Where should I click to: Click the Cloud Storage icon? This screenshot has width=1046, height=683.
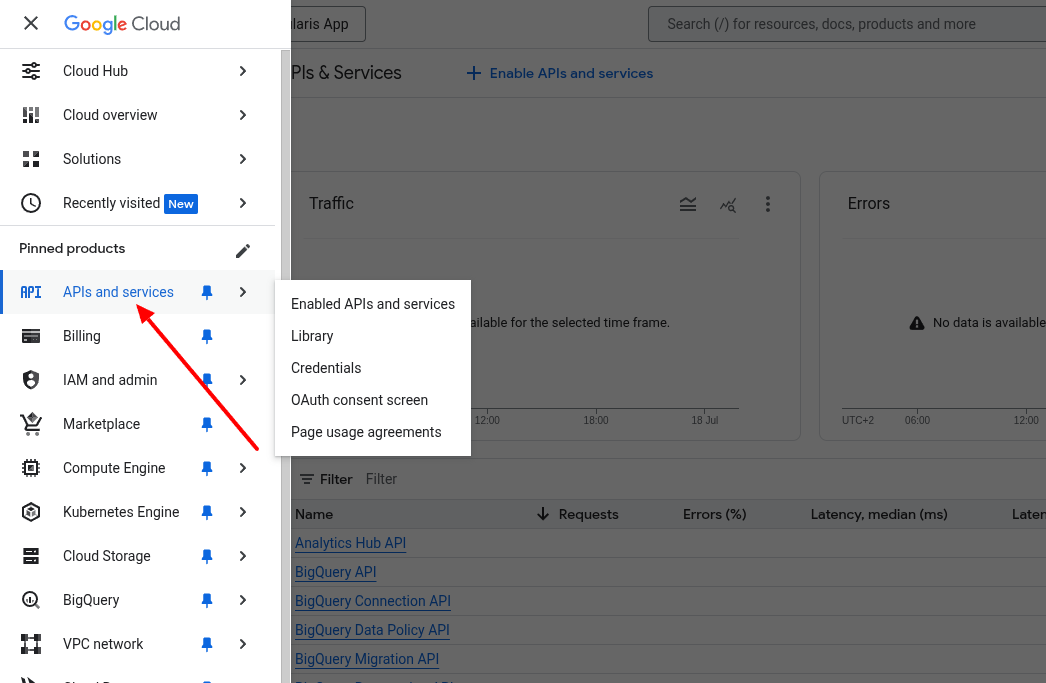click(x=31, y=556)
